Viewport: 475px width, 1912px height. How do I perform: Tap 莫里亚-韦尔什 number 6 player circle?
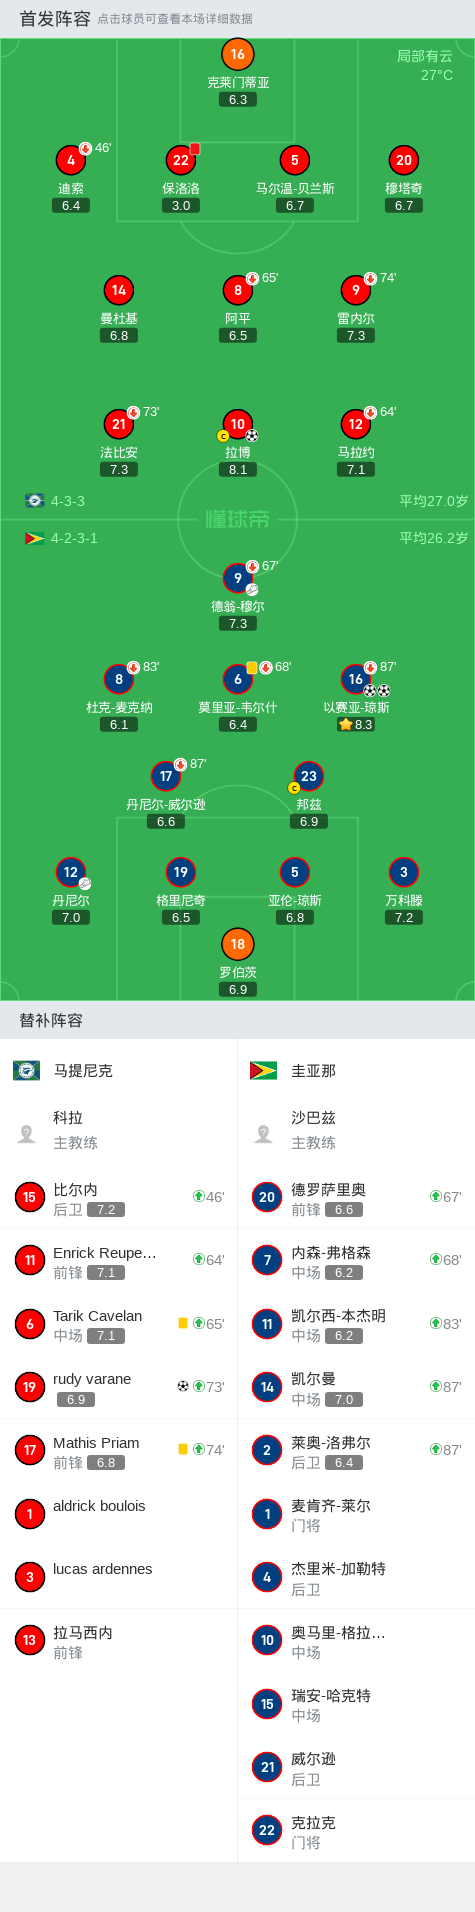coord(237,679)
